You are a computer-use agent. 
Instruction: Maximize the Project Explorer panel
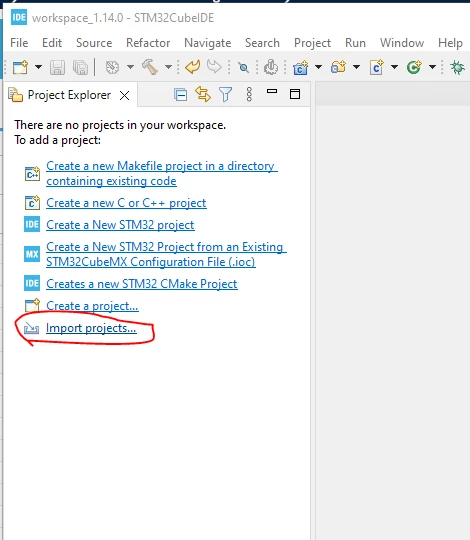(295, 94)
